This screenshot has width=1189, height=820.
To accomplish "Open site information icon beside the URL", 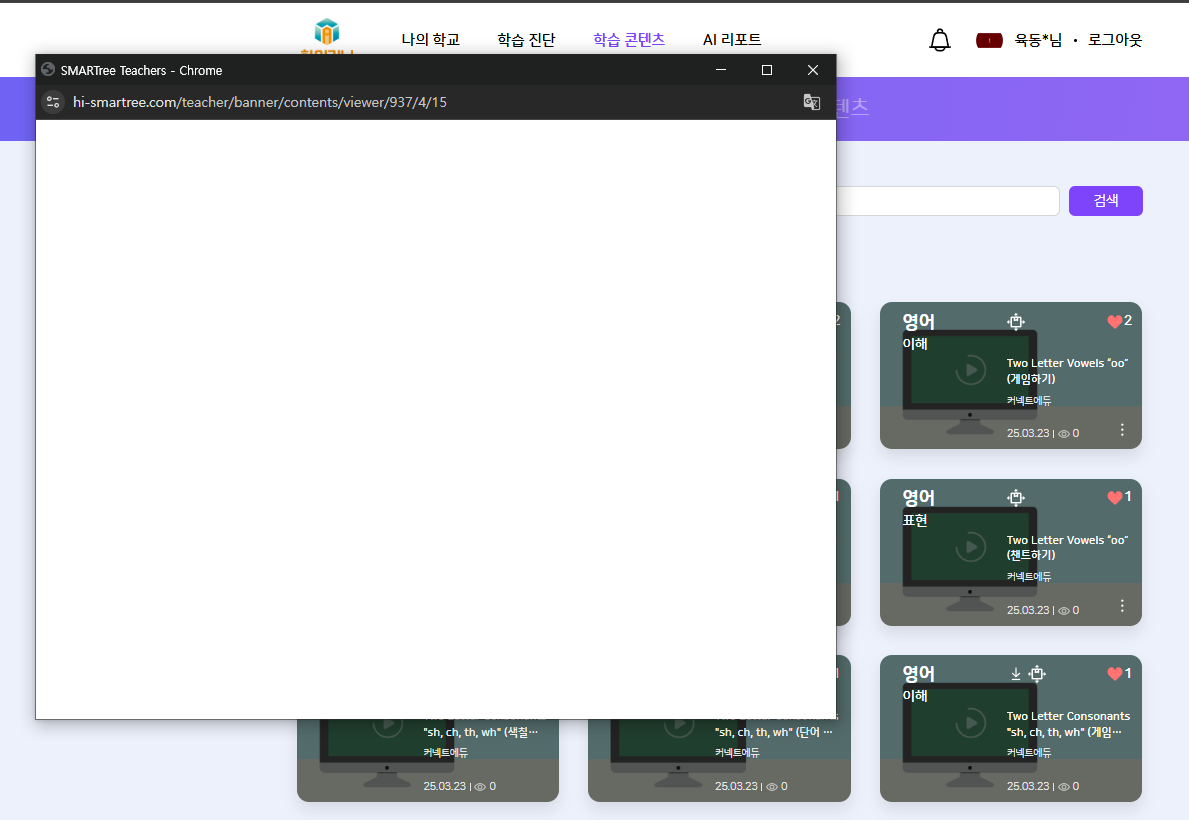I will click(53, 102).
